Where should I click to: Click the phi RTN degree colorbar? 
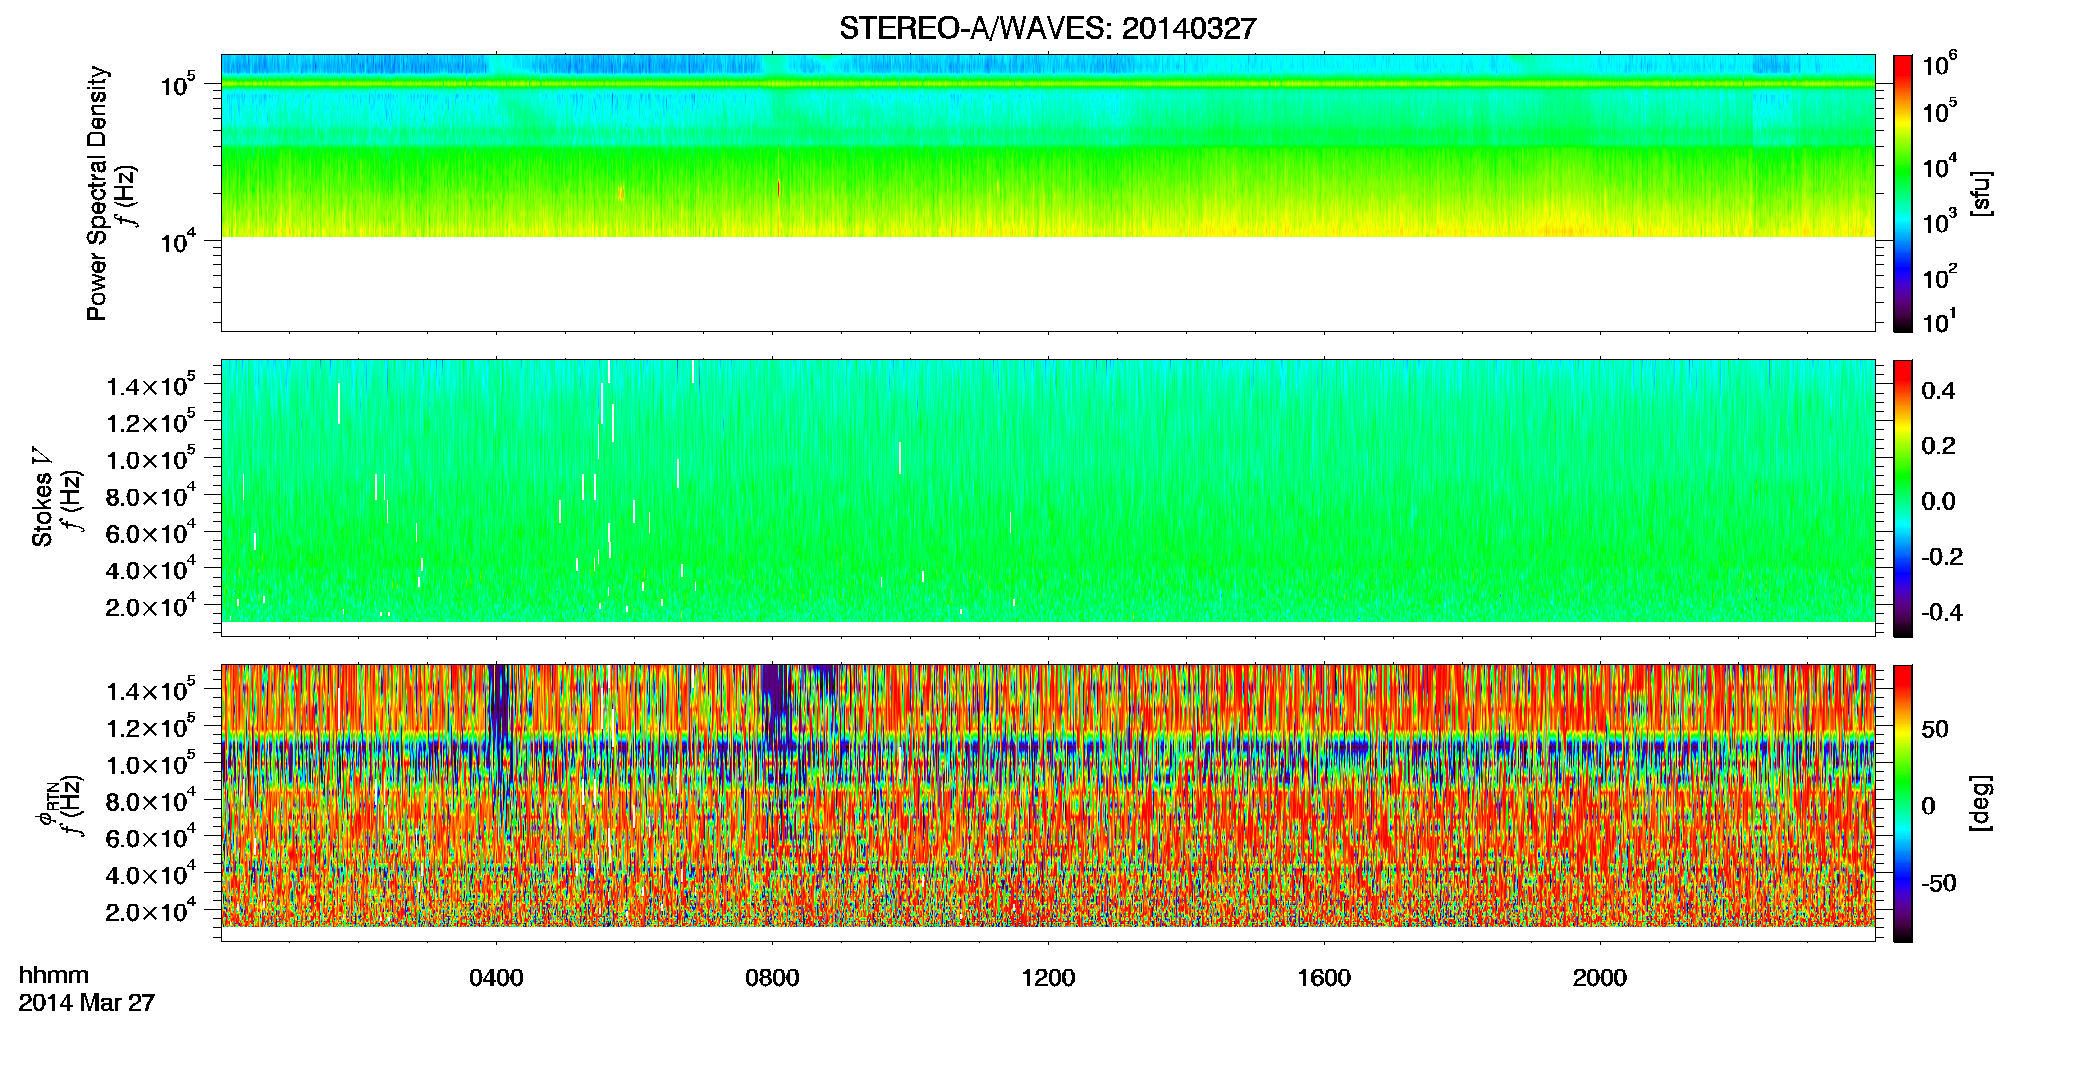pos(1903,803)
